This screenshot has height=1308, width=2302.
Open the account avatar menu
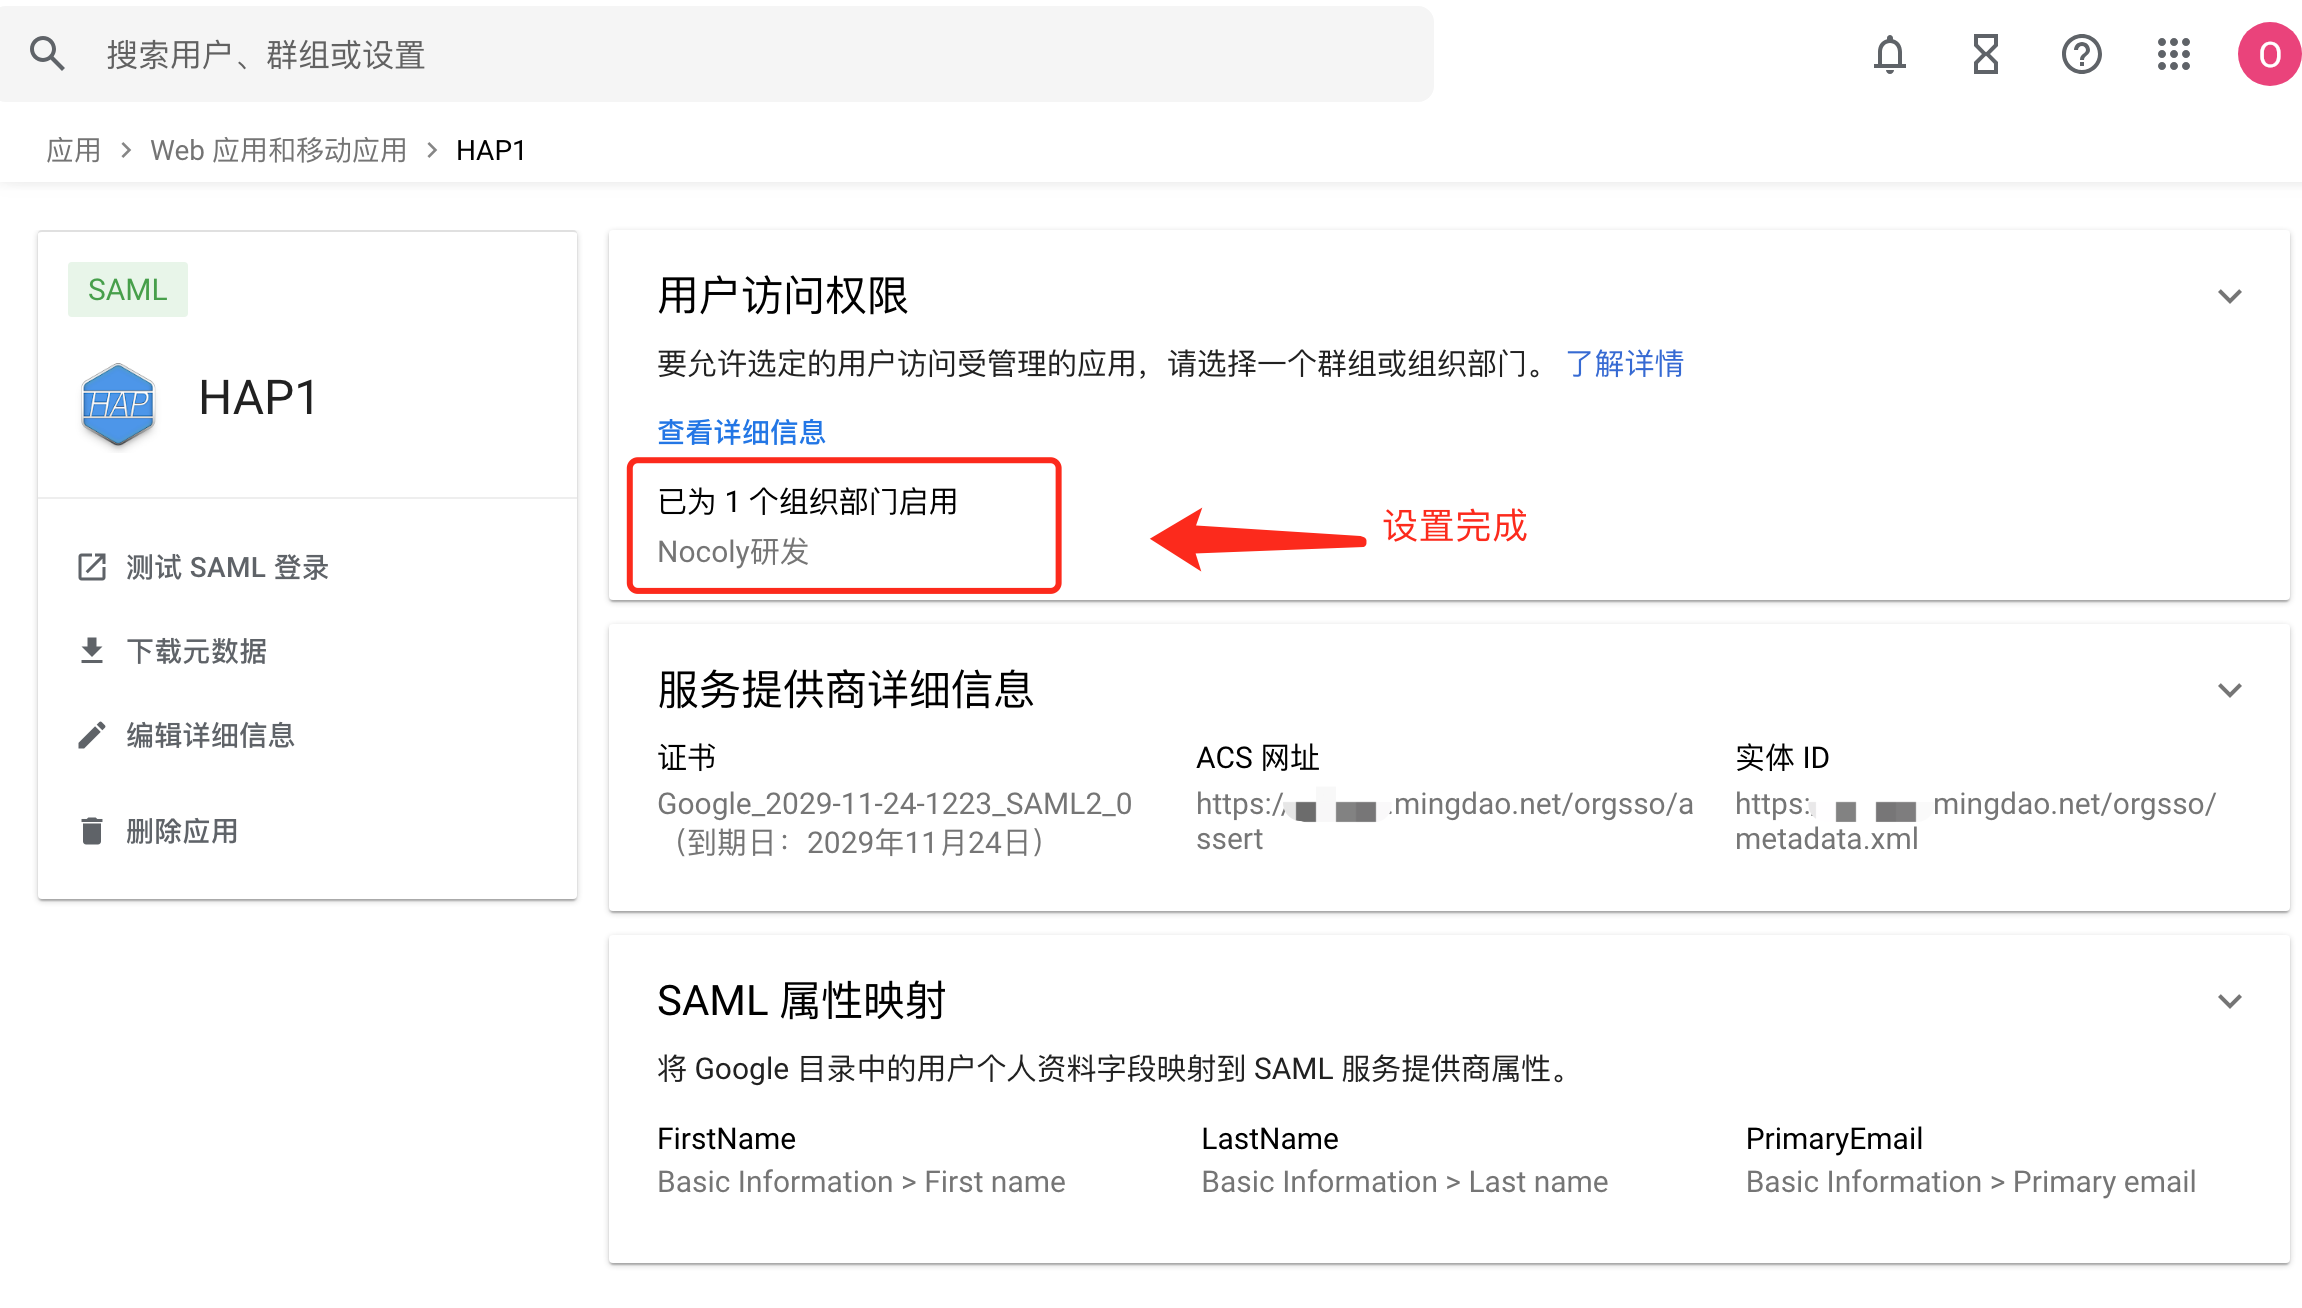coord(2268,54)
